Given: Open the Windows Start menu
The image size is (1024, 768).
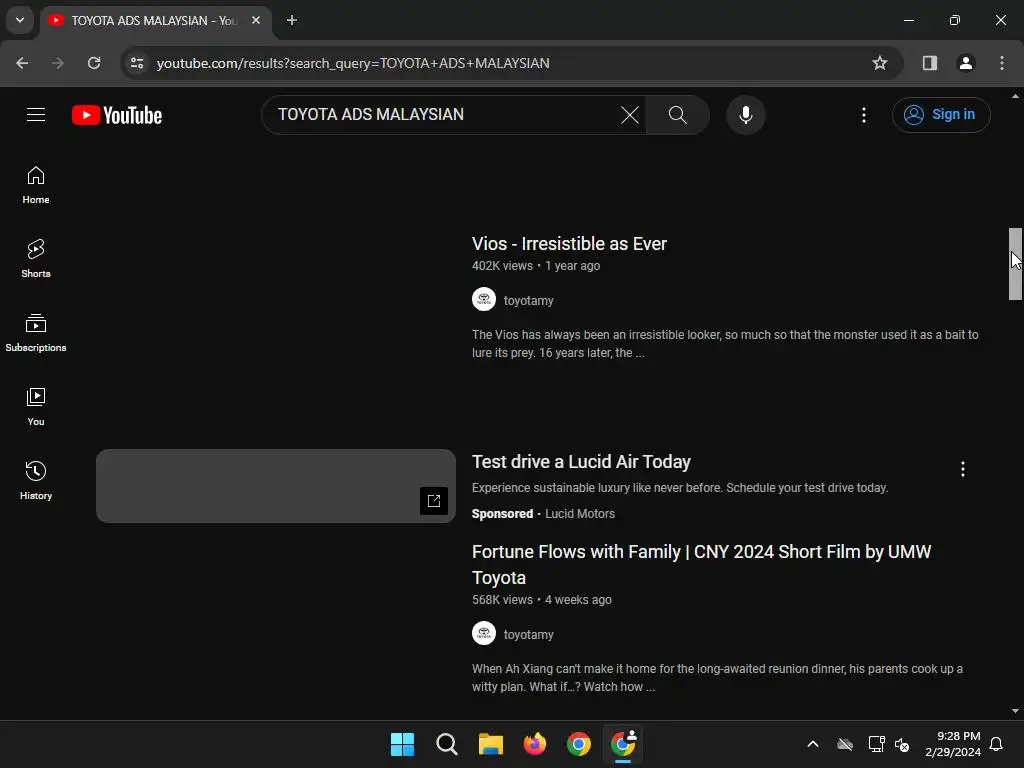Looking at the screenshot, I should tap(402, 744).
